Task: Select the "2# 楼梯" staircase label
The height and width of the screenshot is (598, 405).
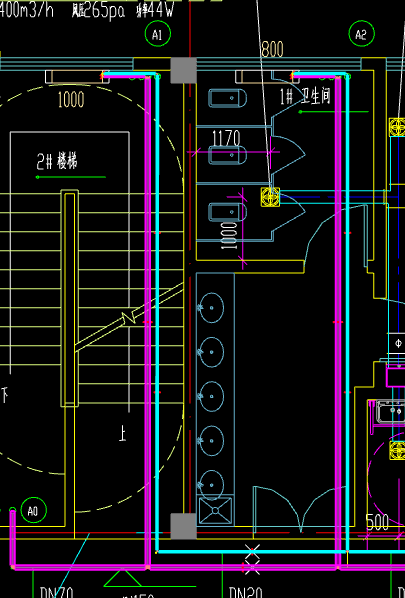Action: coord(57,162)
